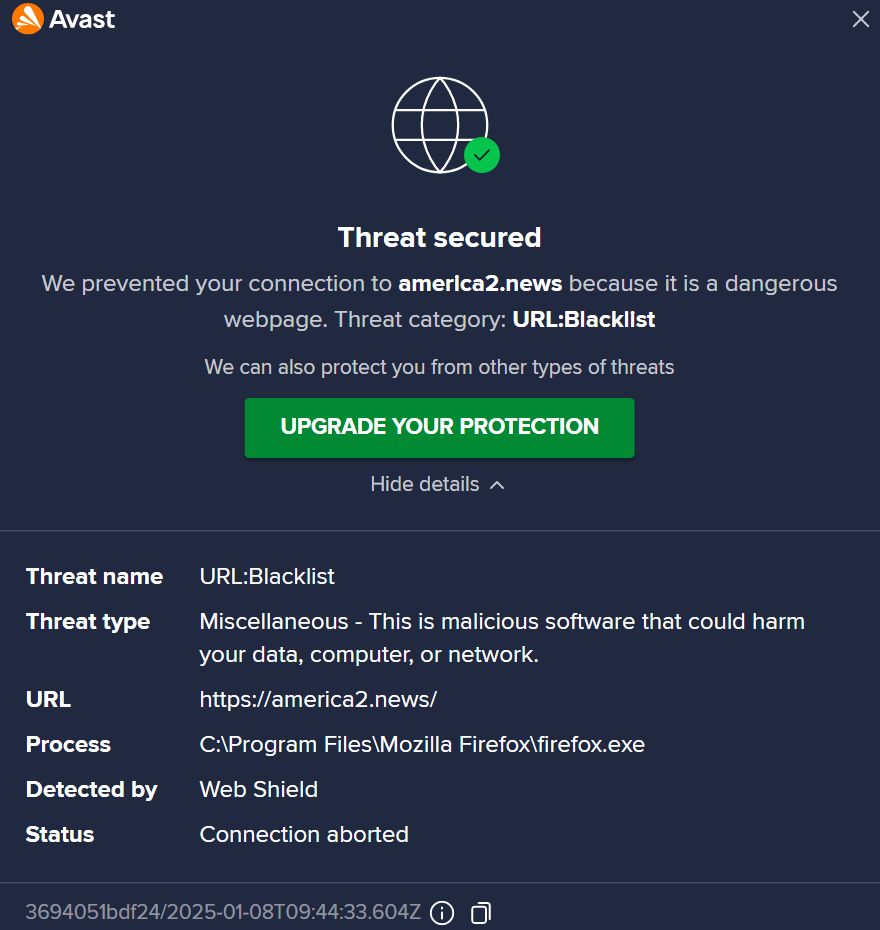The width and height of the screenshot is (880, 930).
Task: Click the firefox.exe process path
Action: coord(422,744)
